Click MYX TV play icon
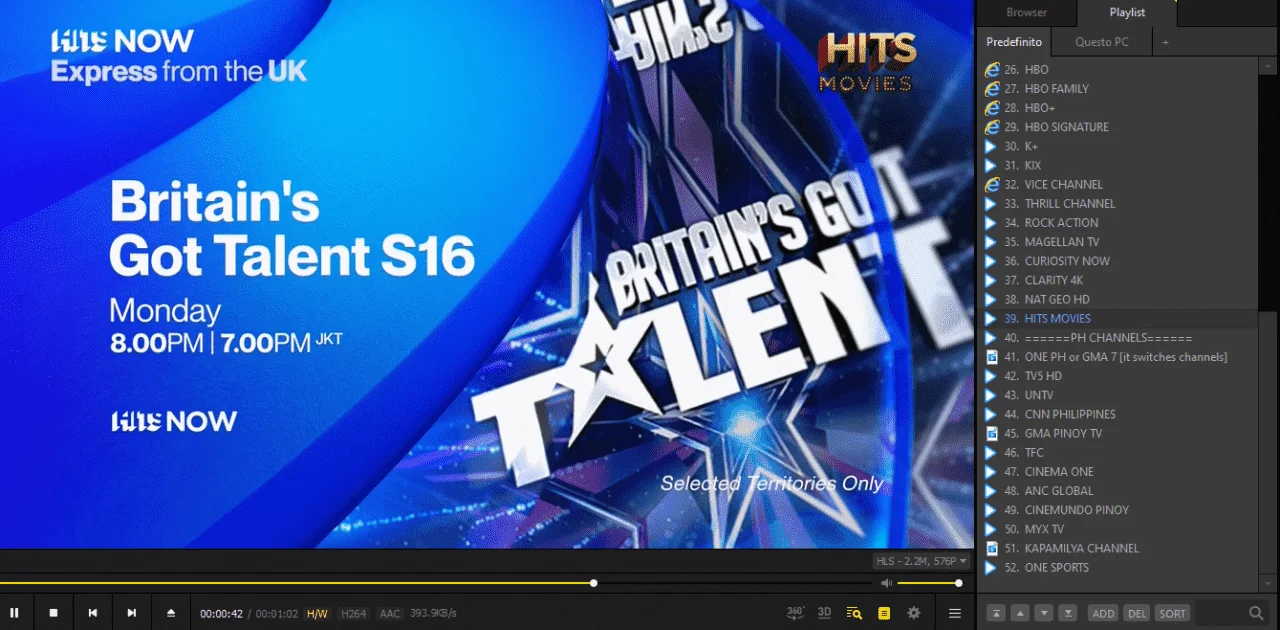The image size is (1280, 630). click(991, 529)
